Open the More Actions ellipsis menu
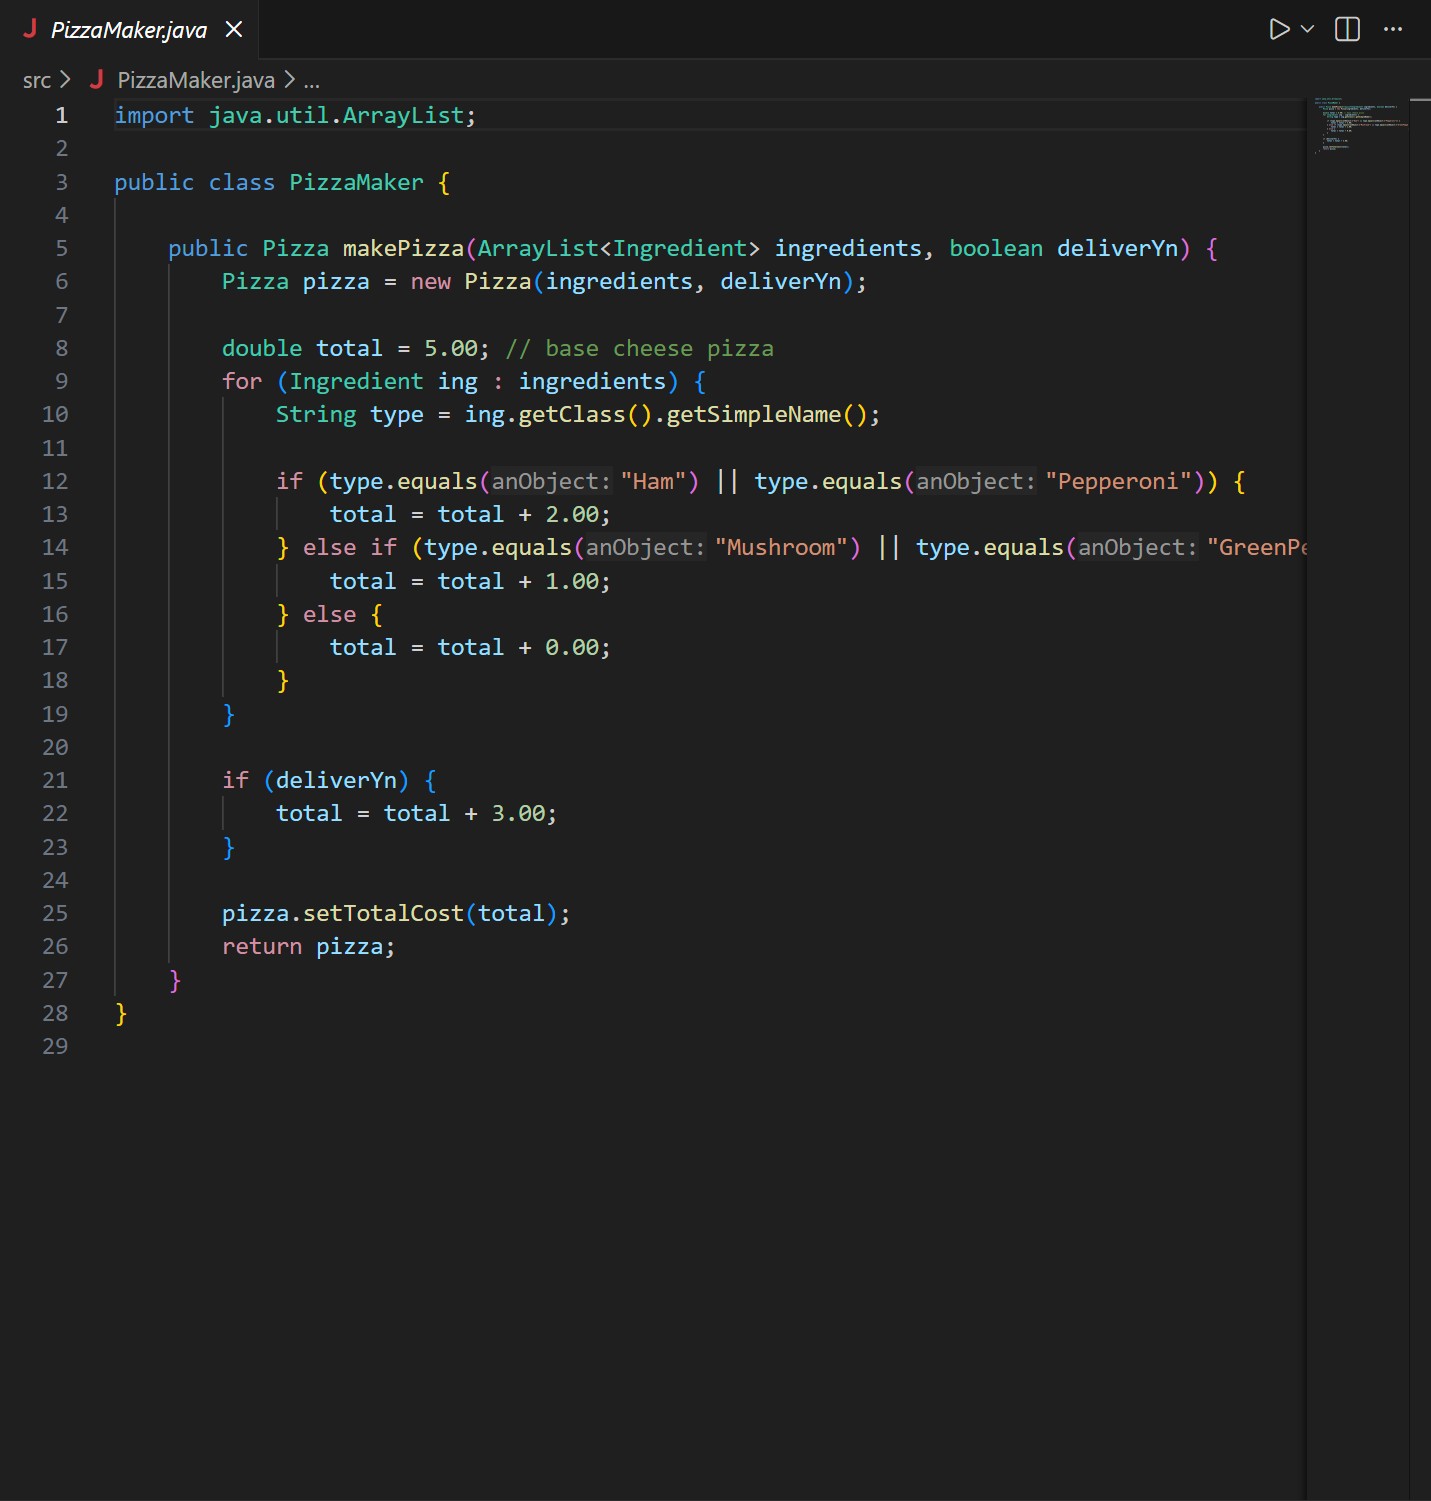 pyautogui.click(x=1392, y=29)
